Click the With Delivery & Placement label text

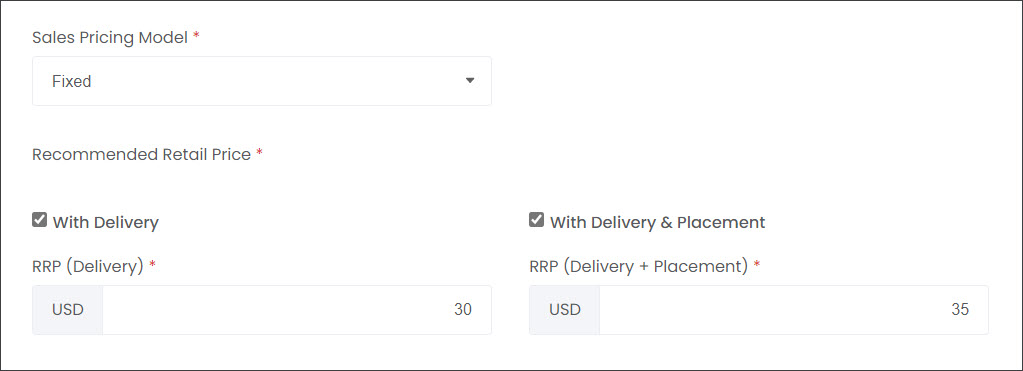click(x=658, y=222)
